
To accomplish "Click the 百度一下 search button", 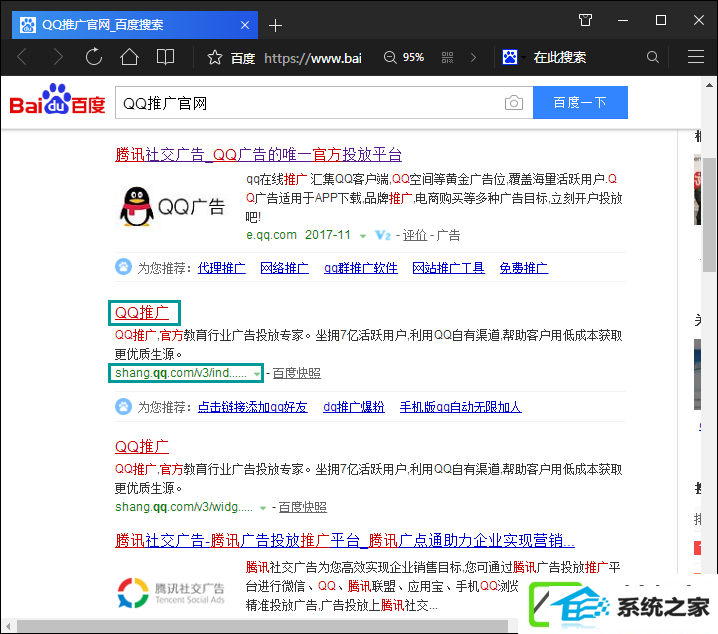I will coord(580,103).
